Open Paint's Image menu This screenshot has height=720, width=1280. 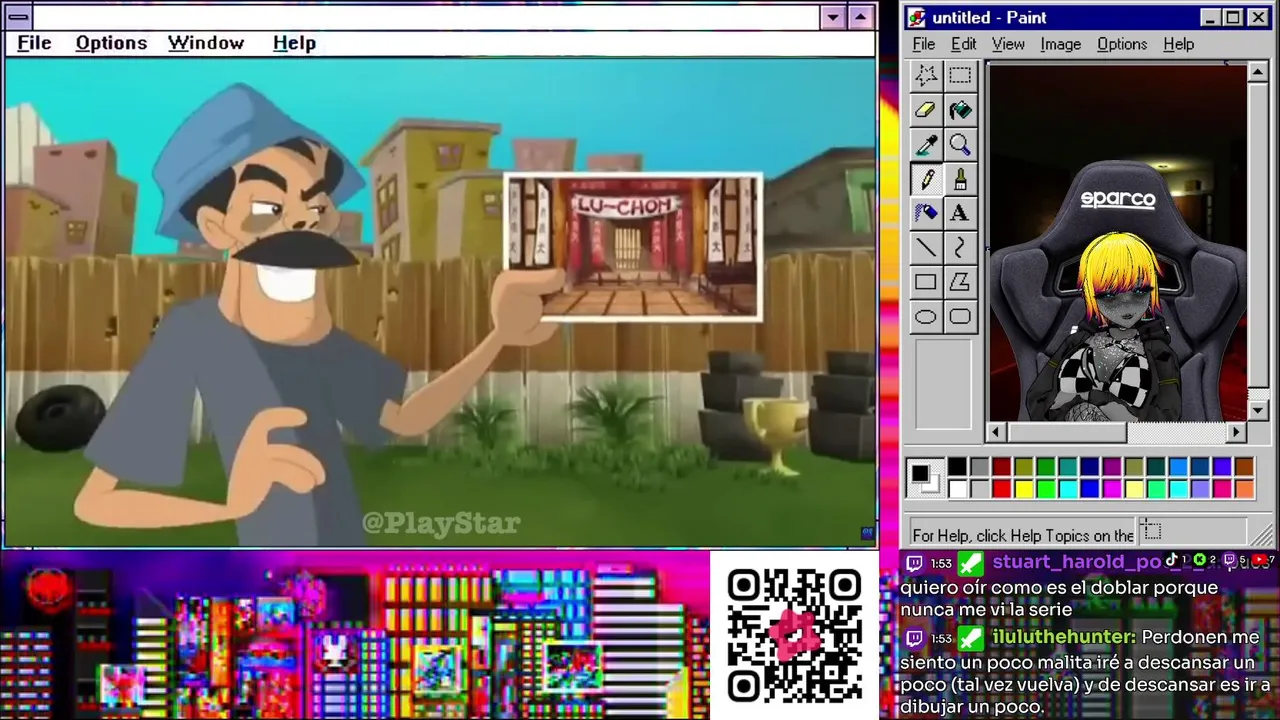pyautogui.click(x=1060, y=44)
